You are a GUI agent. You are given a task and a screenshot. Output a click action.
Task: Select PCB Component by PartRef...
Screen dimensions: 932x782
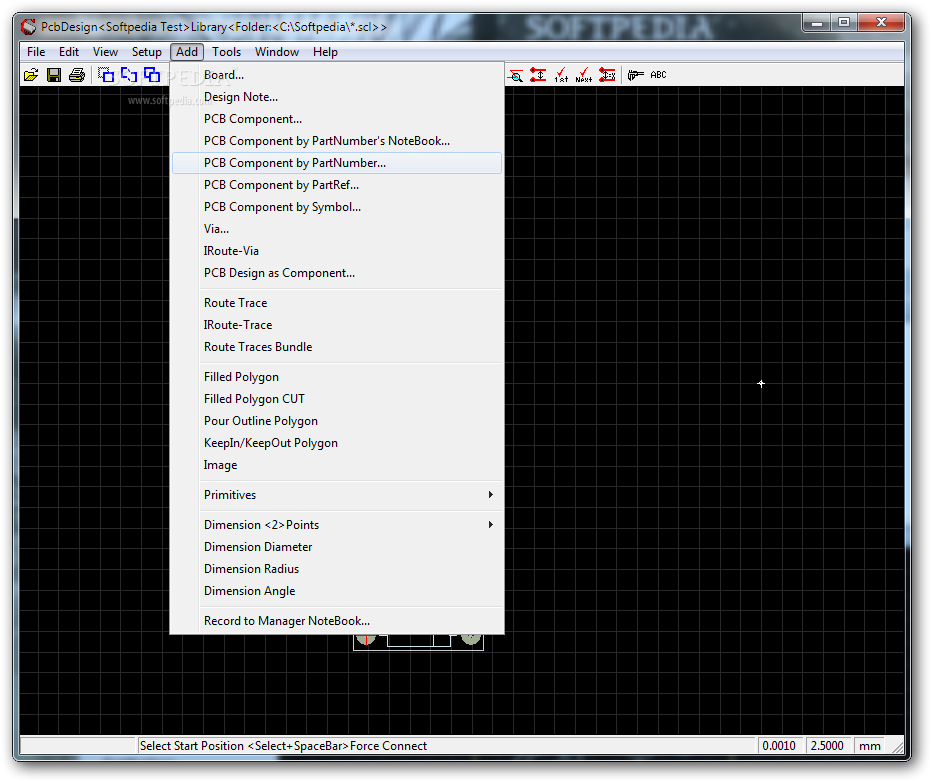[x=337, y=185]
